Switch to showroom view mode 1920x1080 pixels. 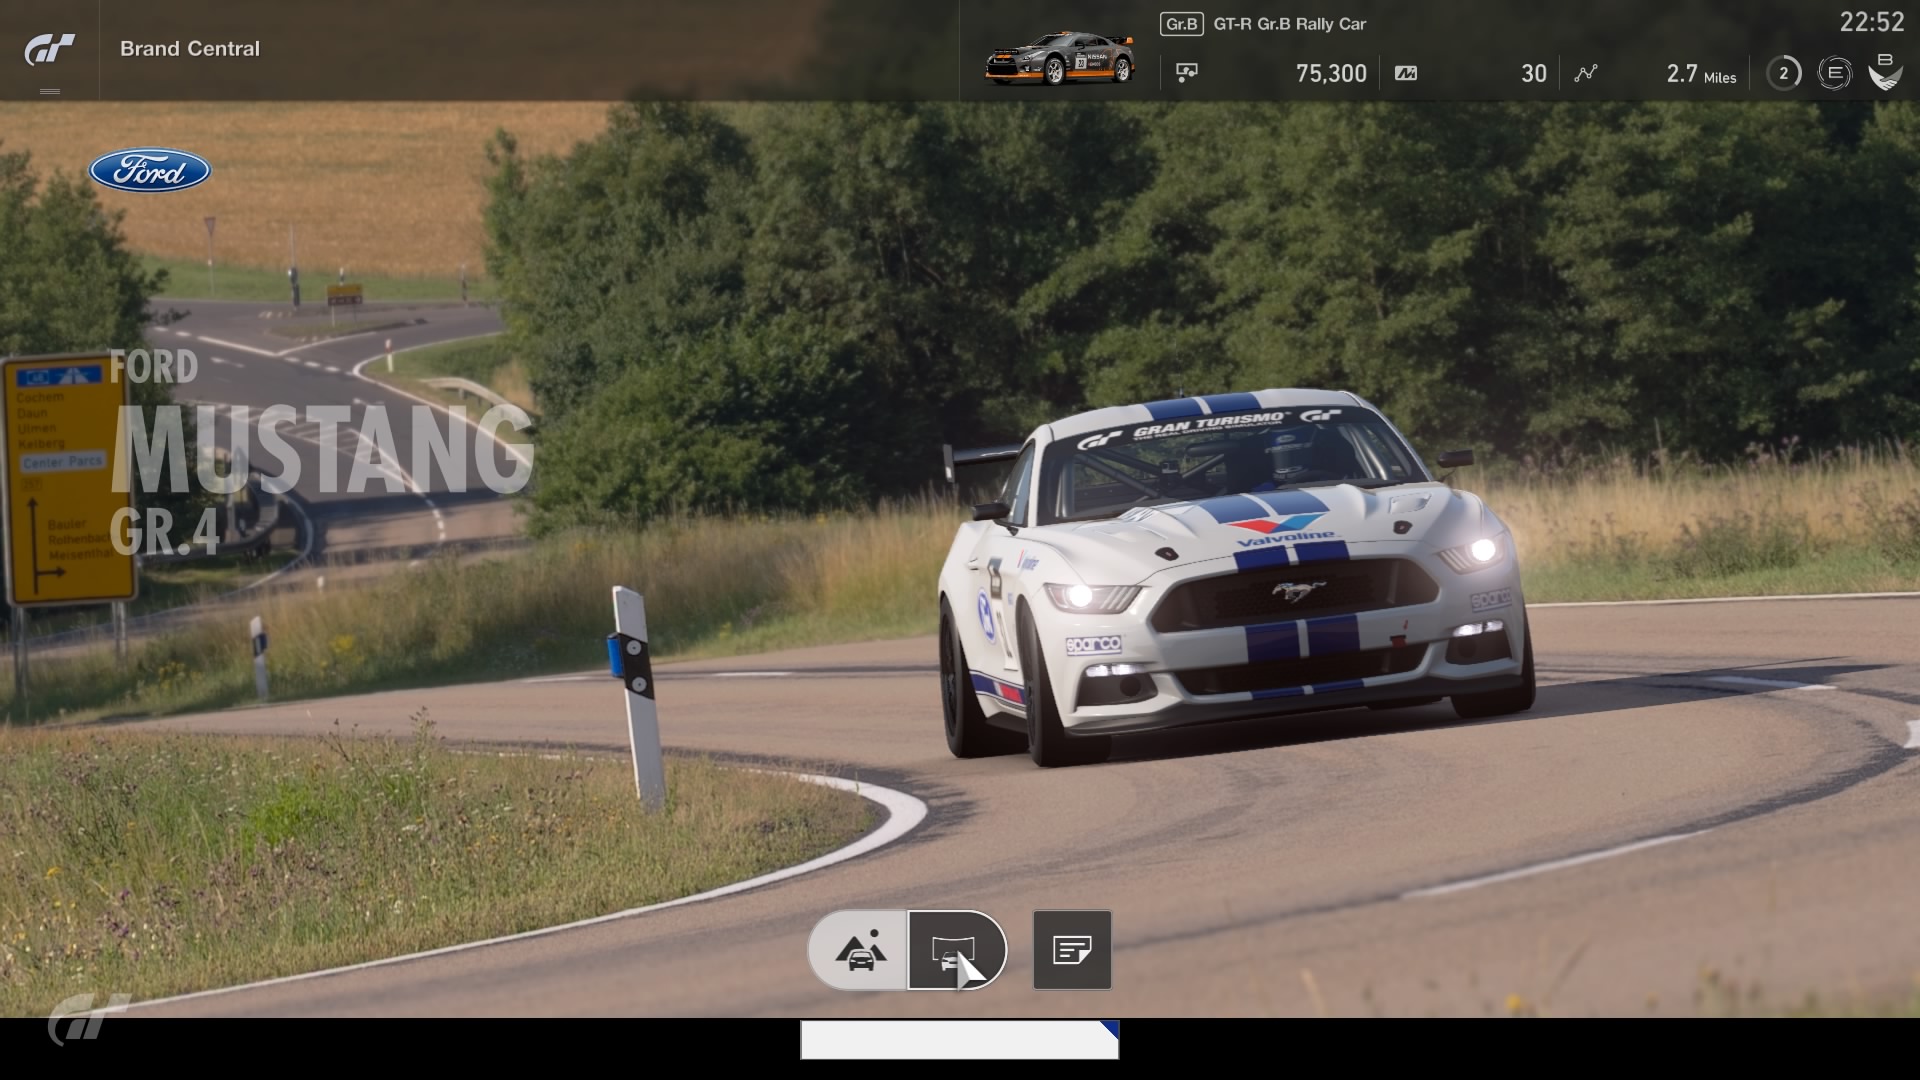(x=955, y=950)
